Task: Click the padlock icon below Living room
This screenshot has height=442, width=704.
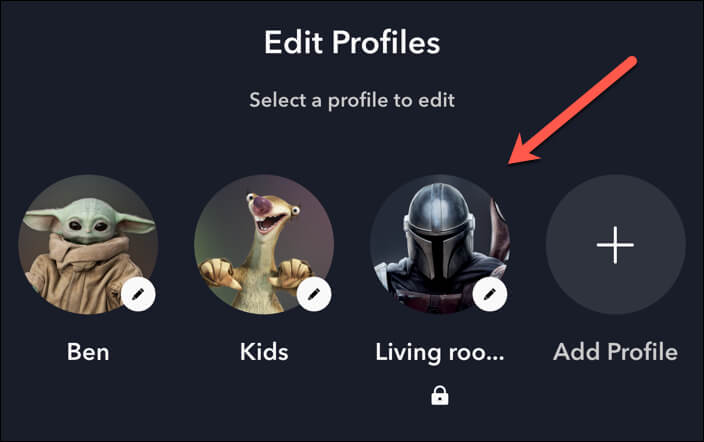Action: 439,397
